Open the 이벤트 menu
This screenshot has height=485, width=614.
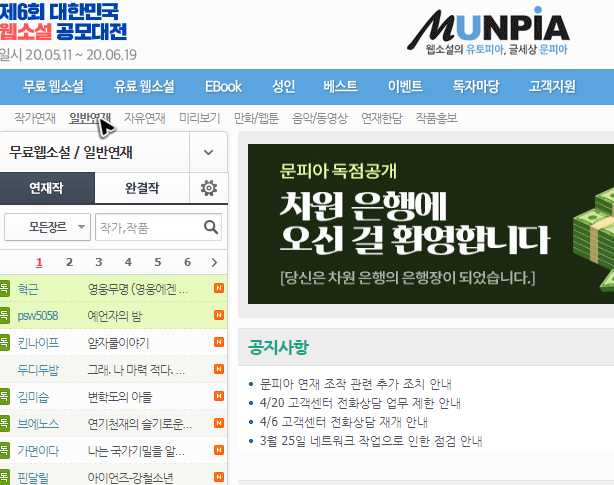[x=405, y=87]
